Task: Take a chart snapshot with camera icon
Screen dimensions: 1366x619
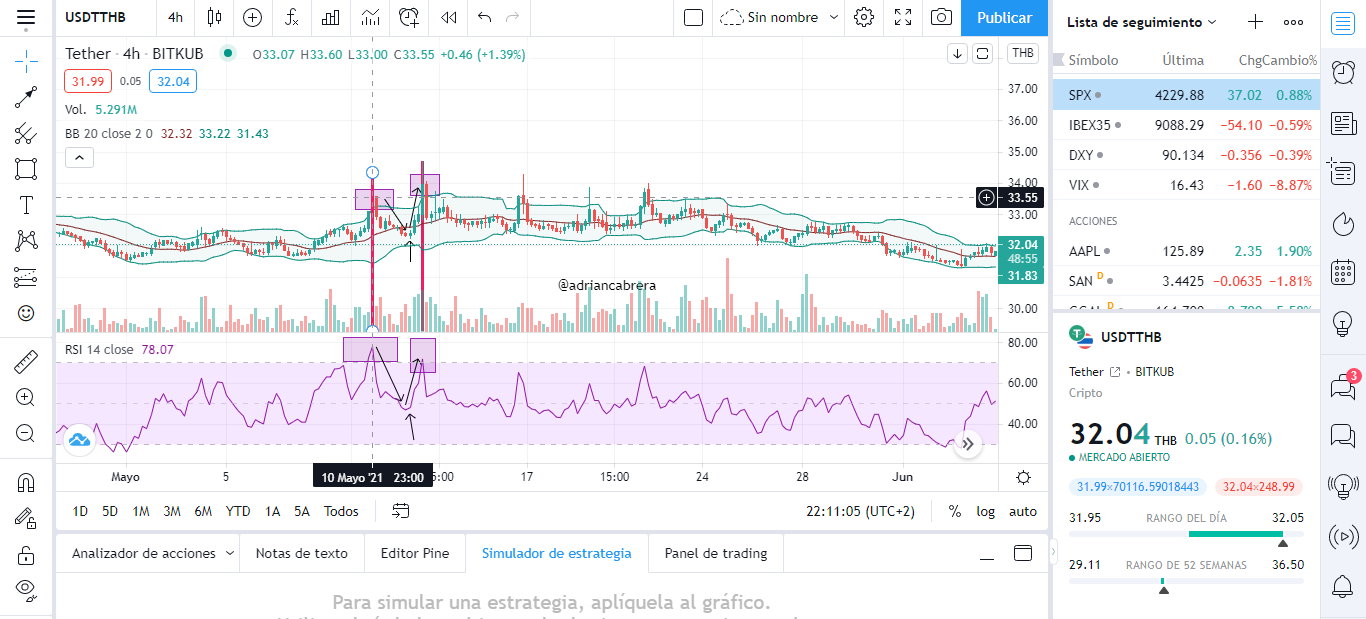Action: [x=941, y=17]
